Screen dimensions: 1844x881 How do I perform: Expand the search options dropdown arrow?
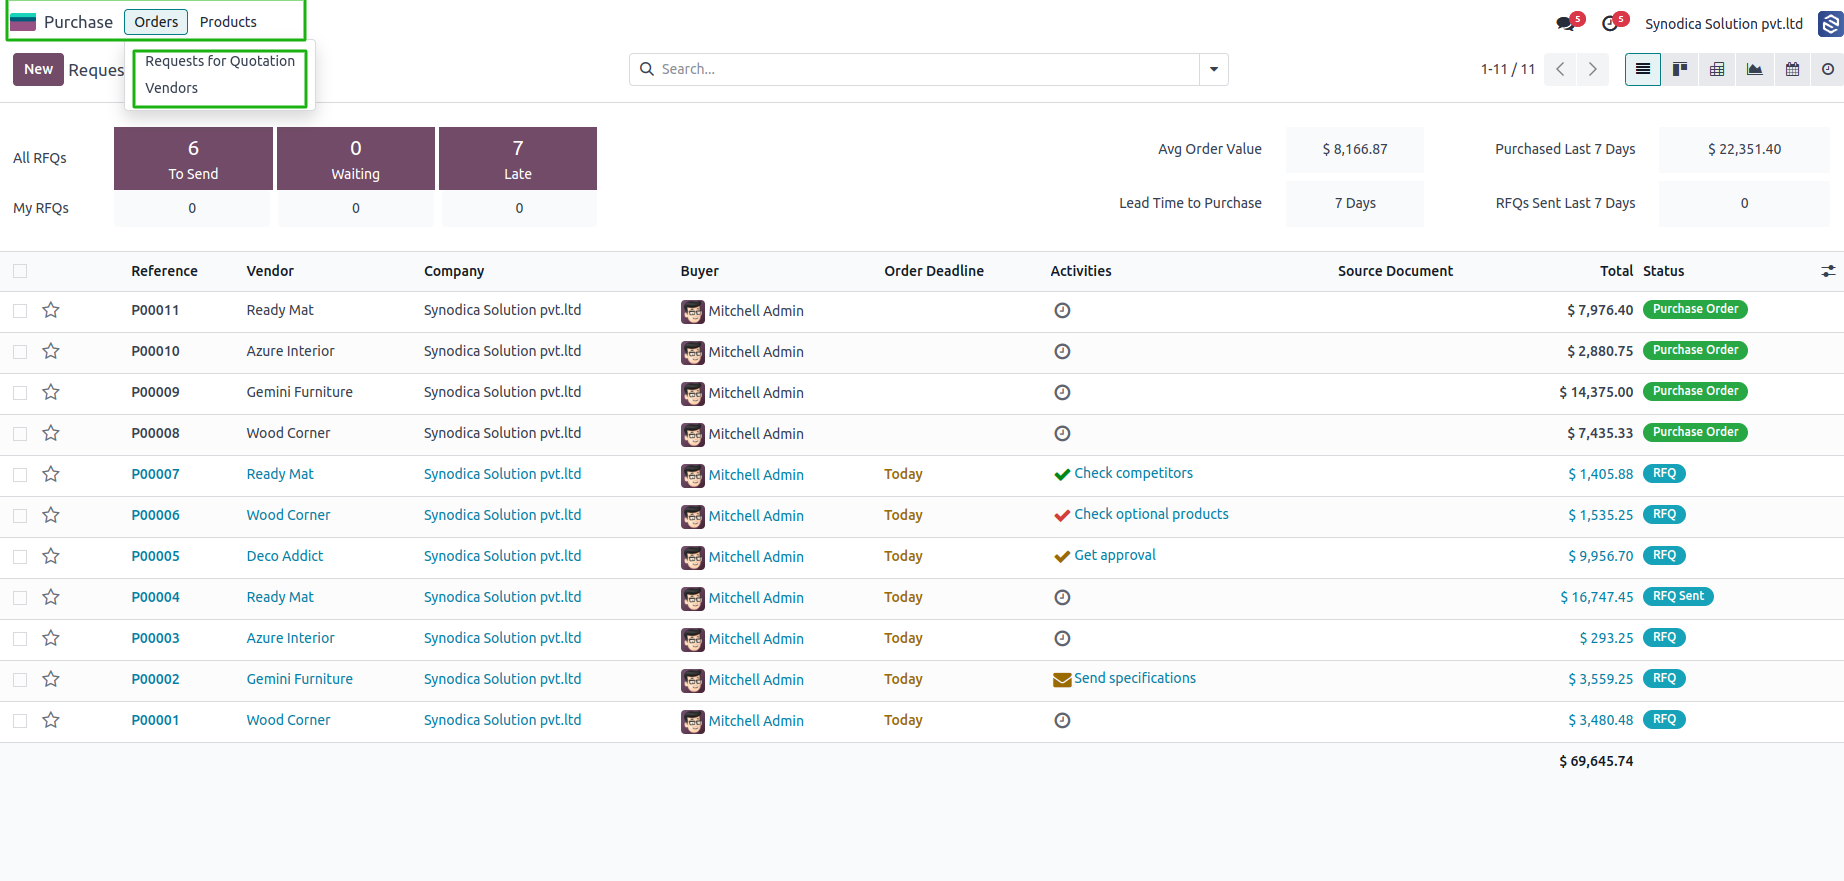(x=1213, y=69)
